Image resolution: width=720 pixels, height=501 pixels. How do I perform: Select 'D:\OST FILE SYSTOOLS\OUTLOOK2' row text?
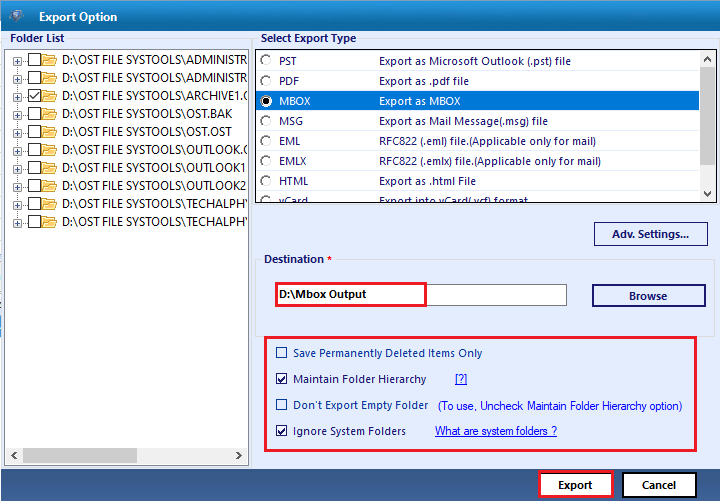point(154,186)
